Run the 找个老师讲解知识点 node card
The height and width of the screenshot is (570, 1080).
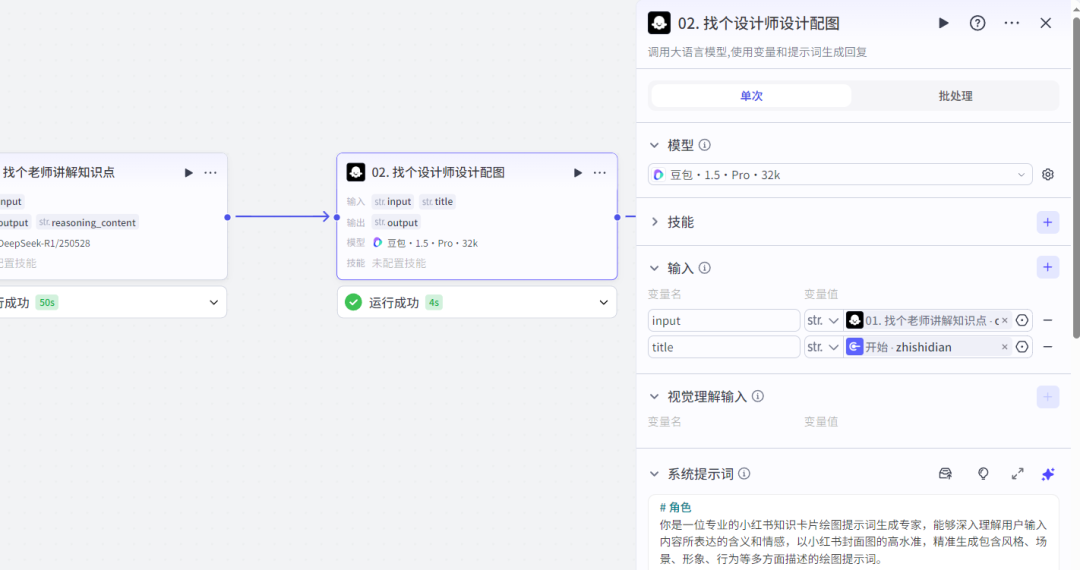[188, 173]
